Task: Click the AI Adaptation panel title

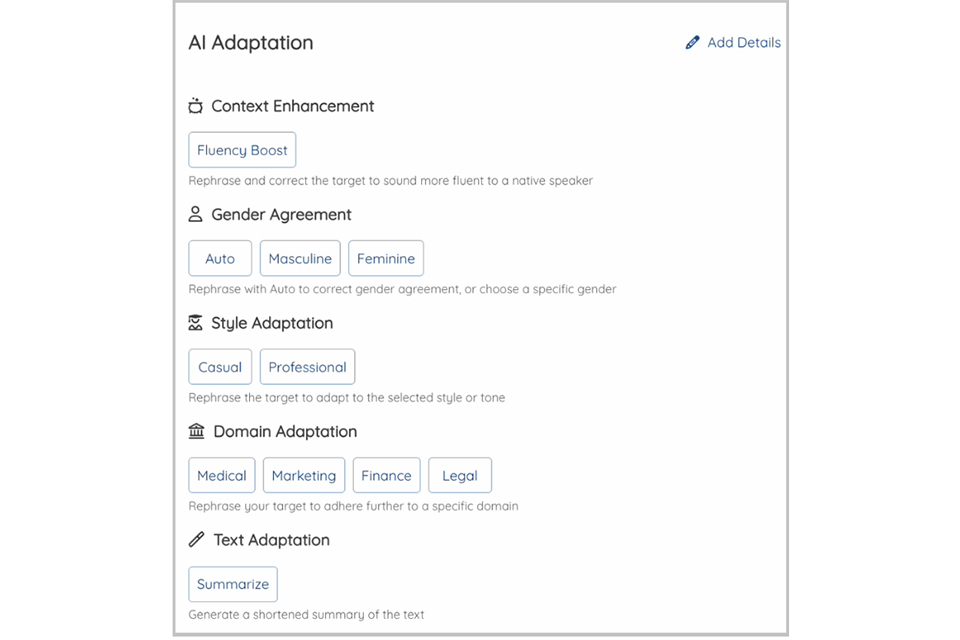Action: (251, 43)
